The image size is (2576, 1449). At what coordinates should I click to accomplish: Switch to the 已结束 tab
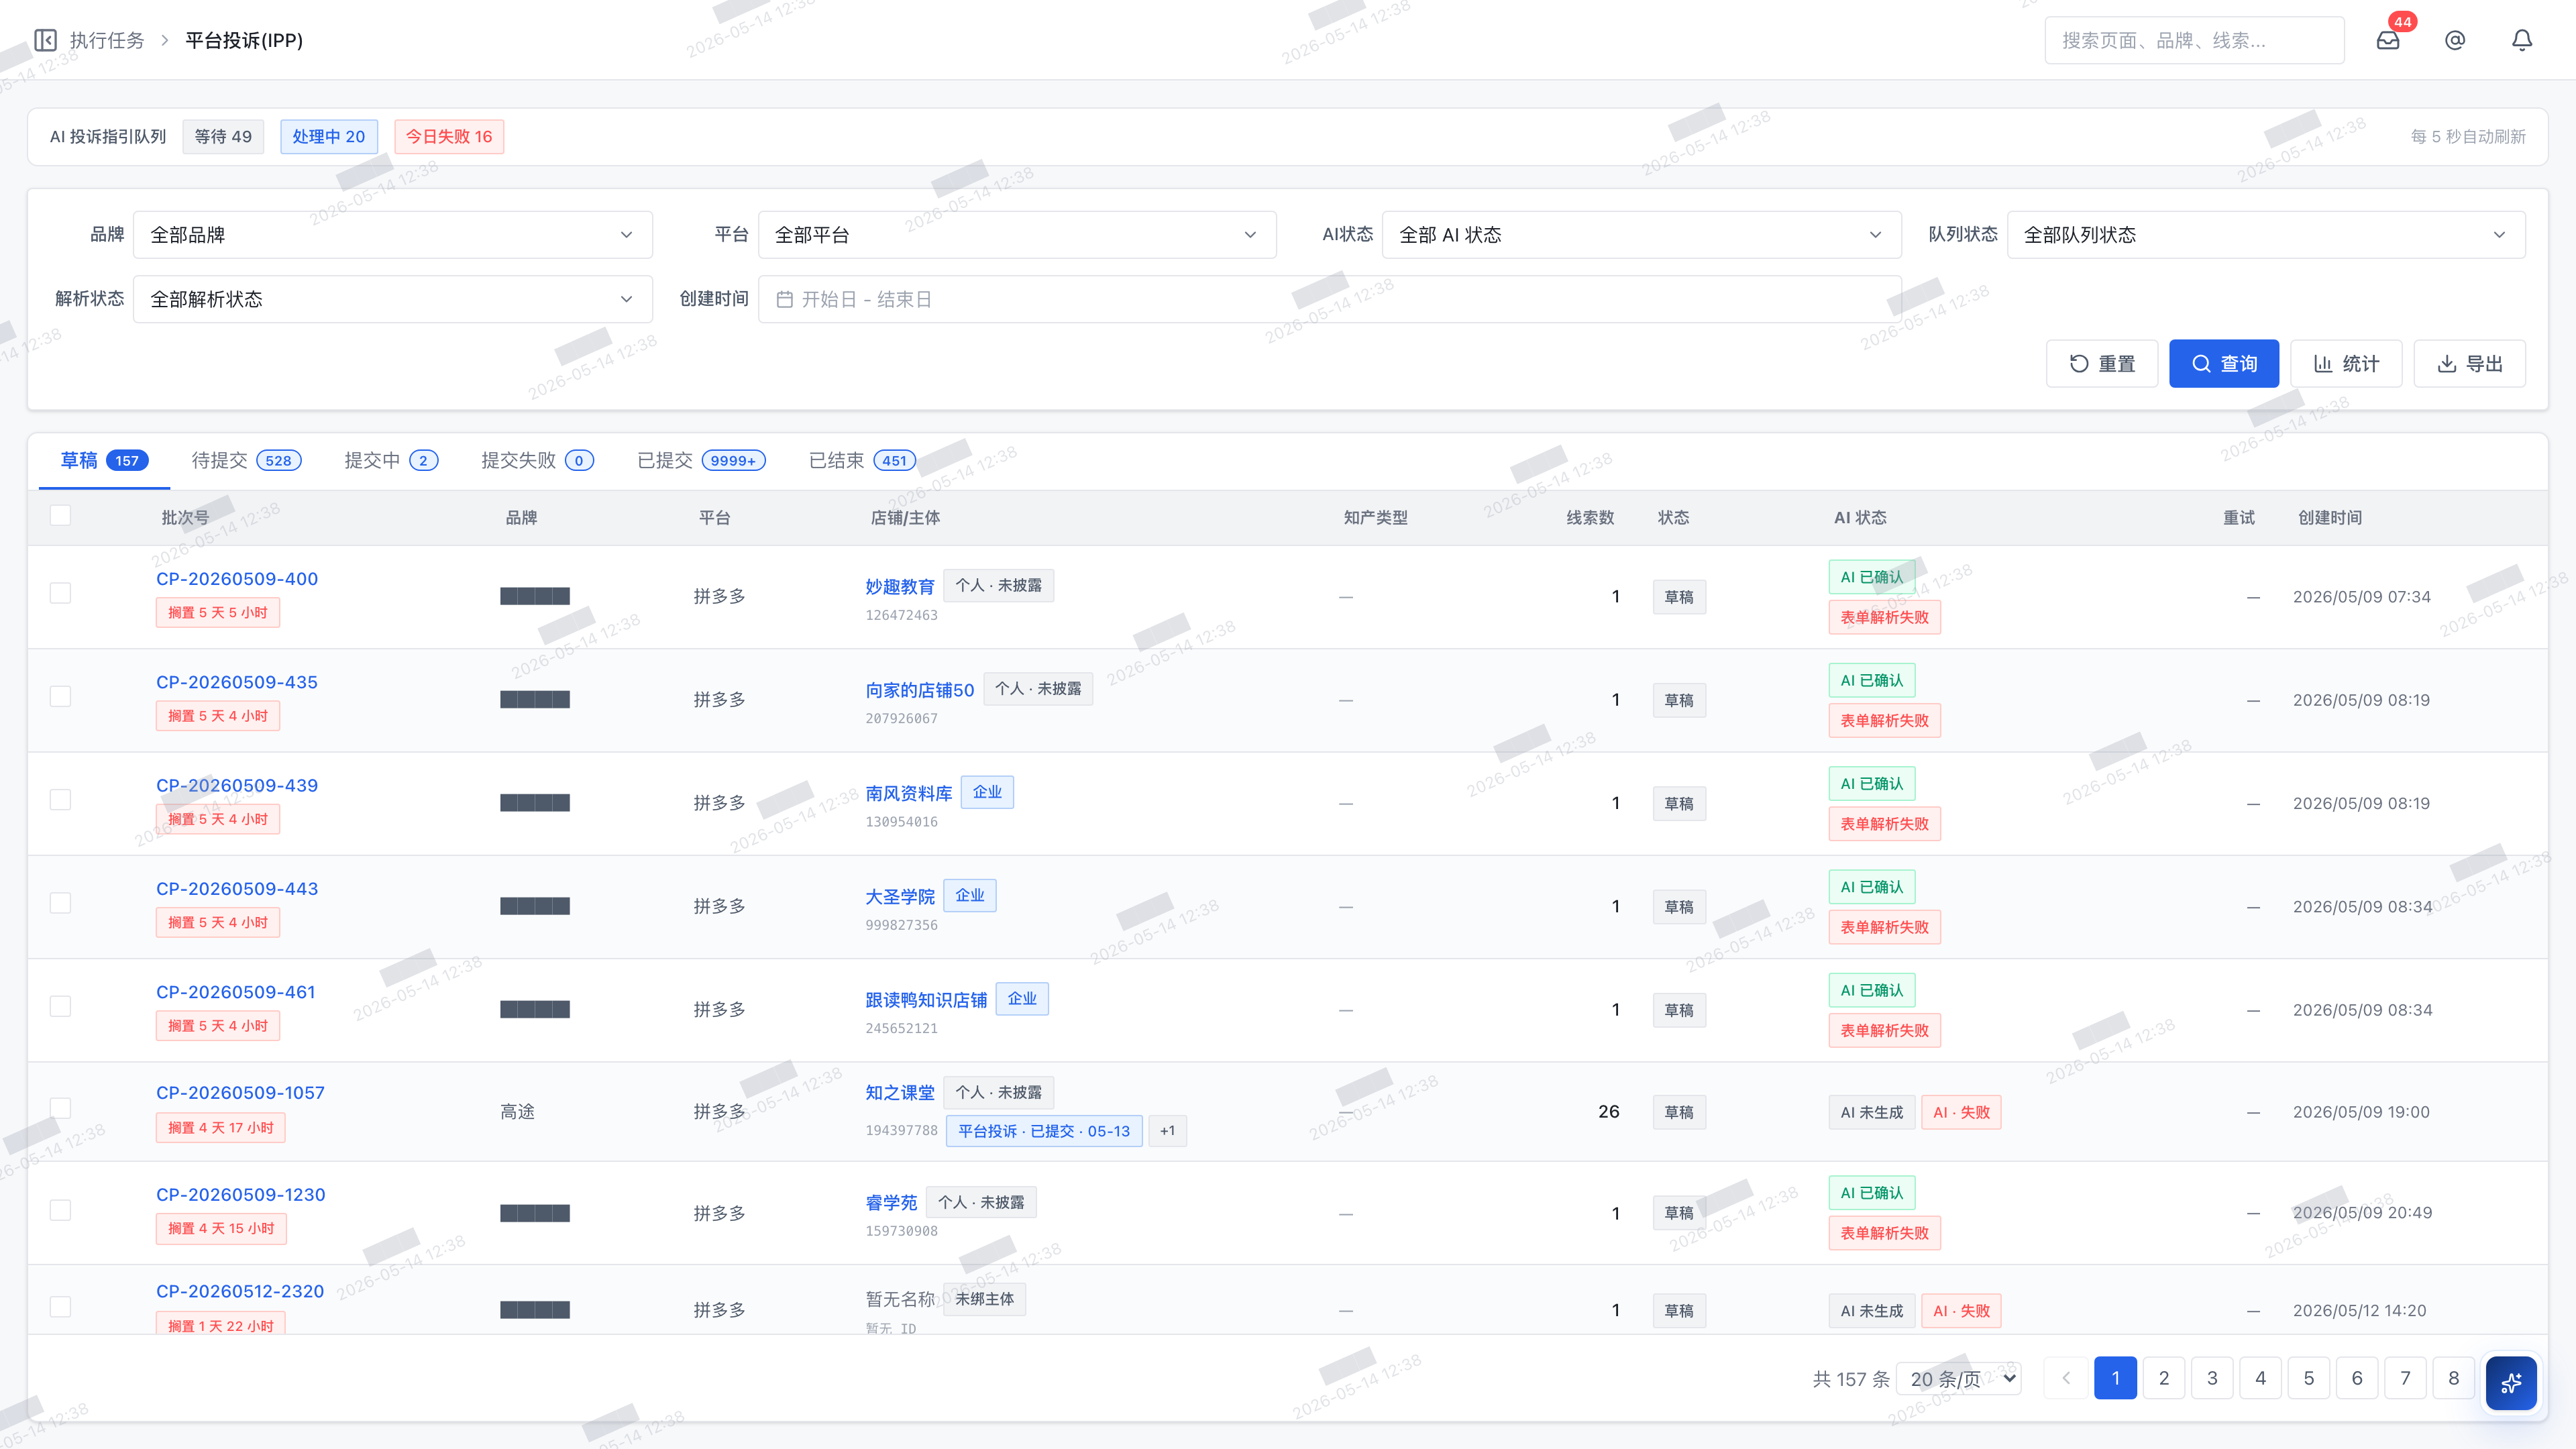point(862,460)
